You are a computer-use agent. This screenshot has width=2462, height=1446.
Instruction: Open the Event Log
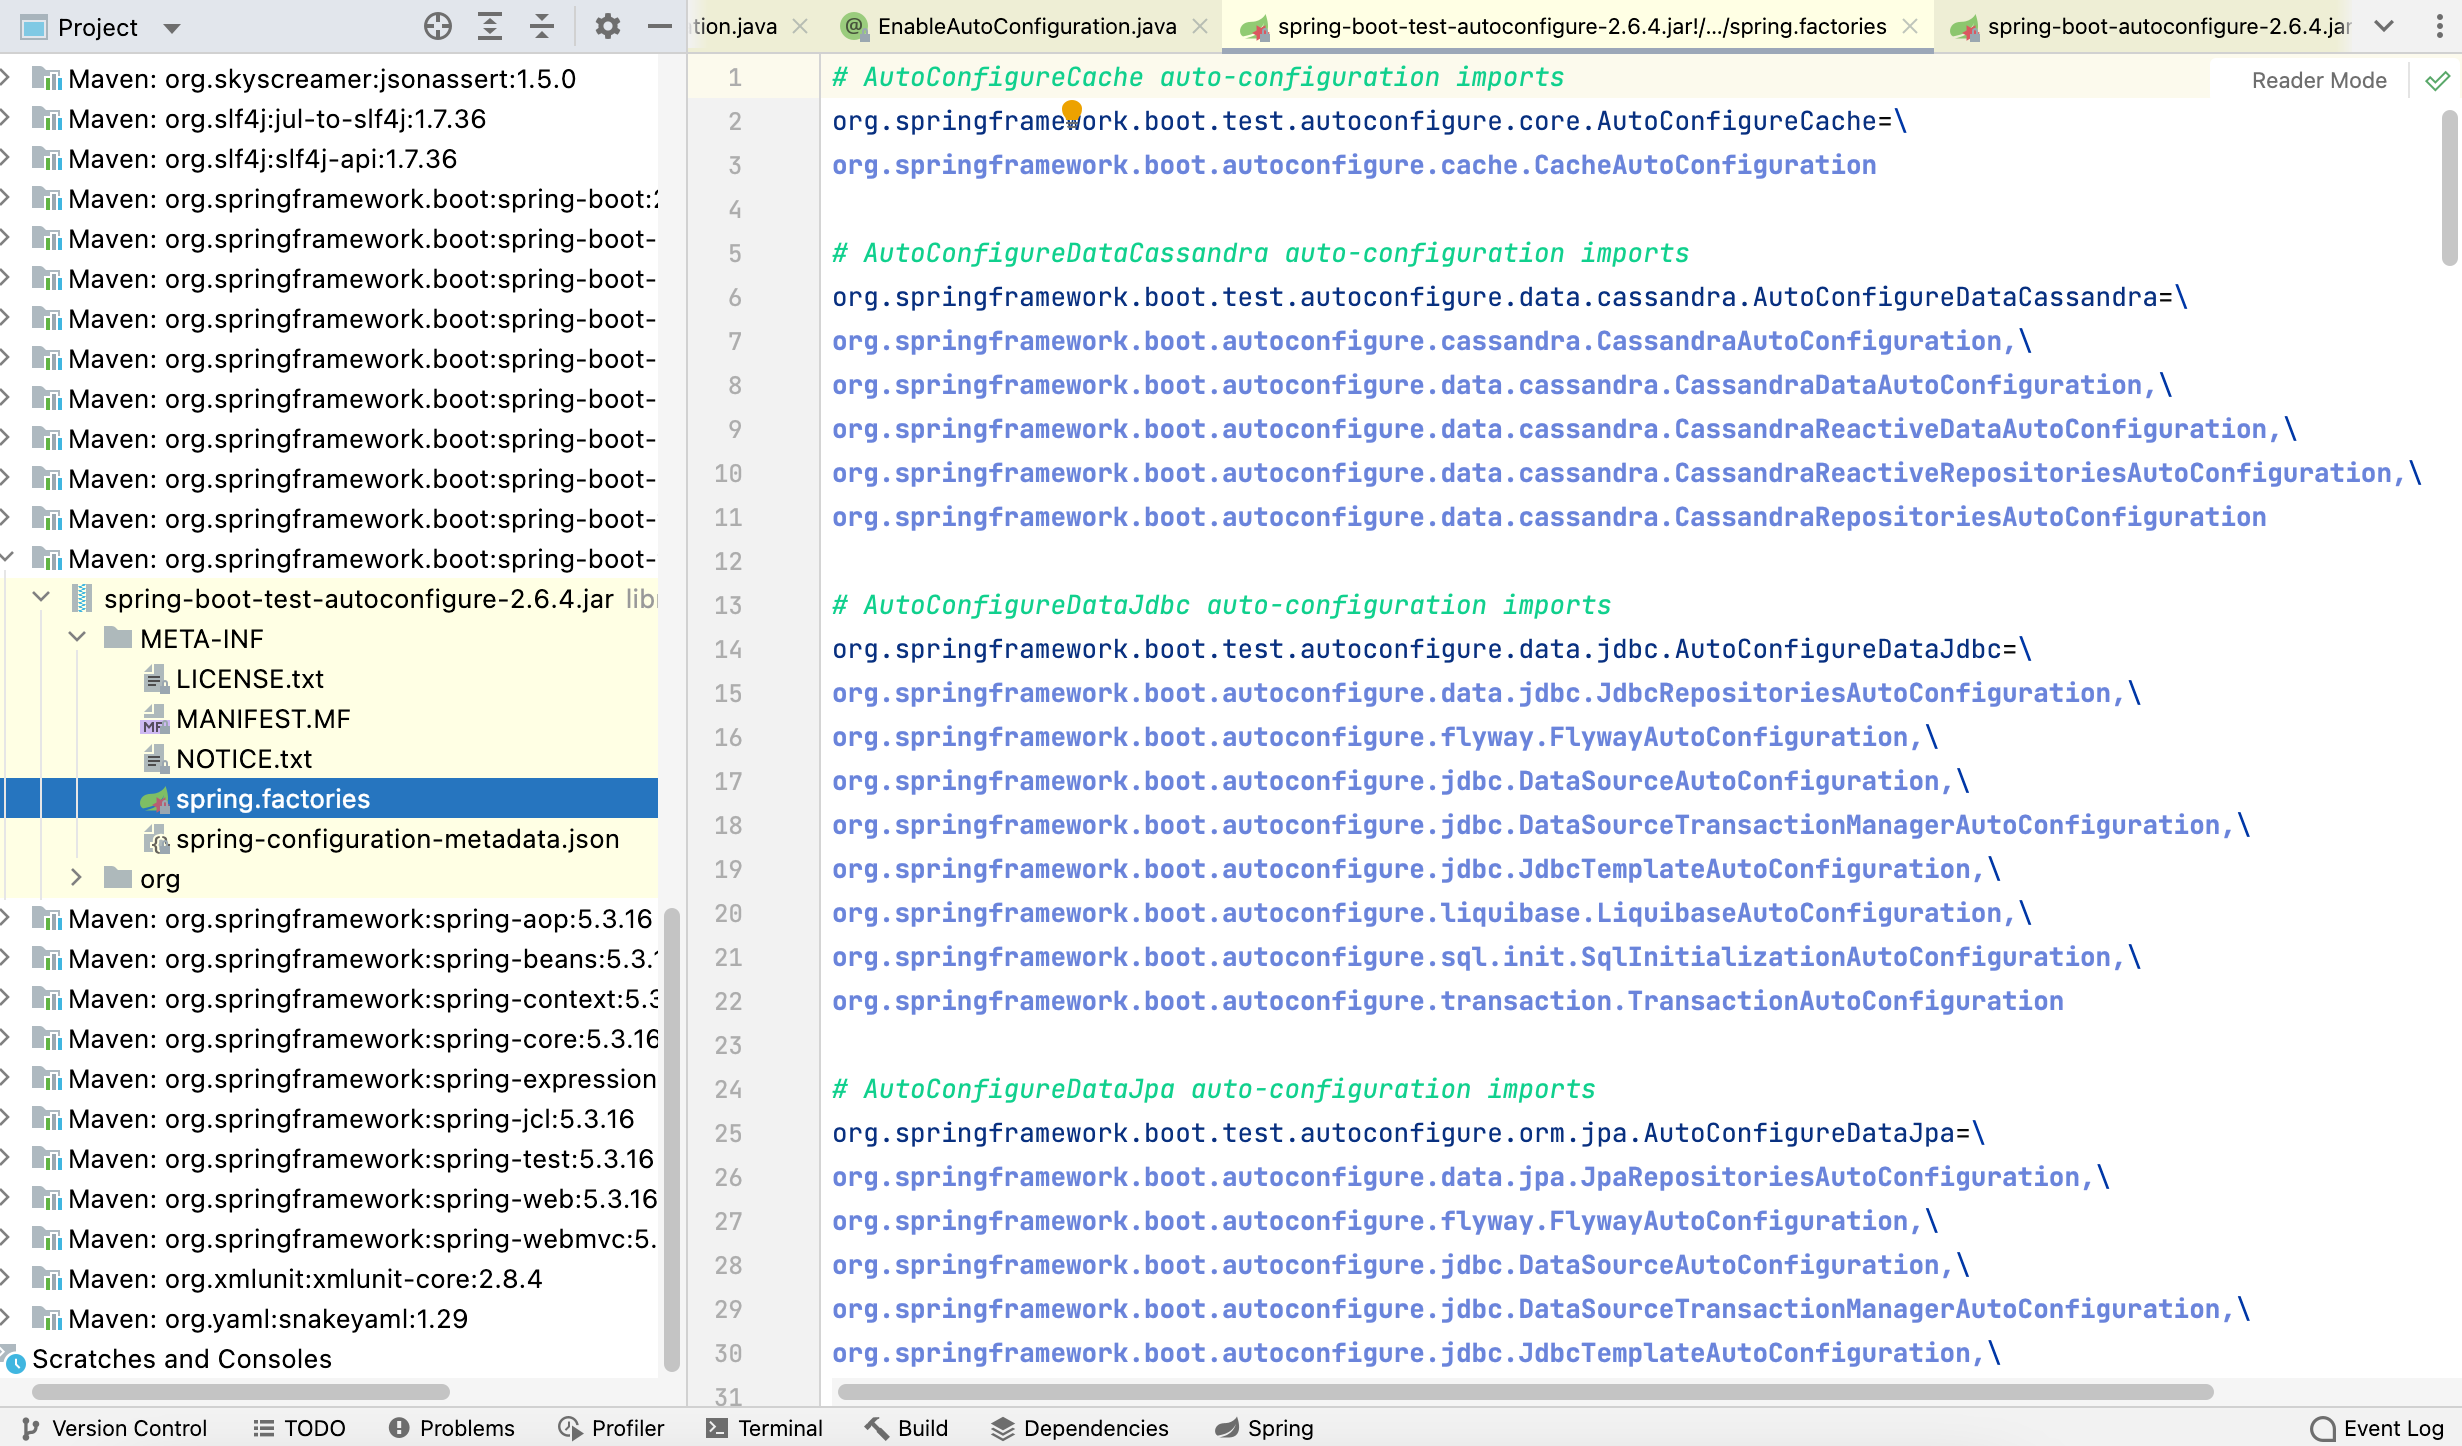2378,1428
